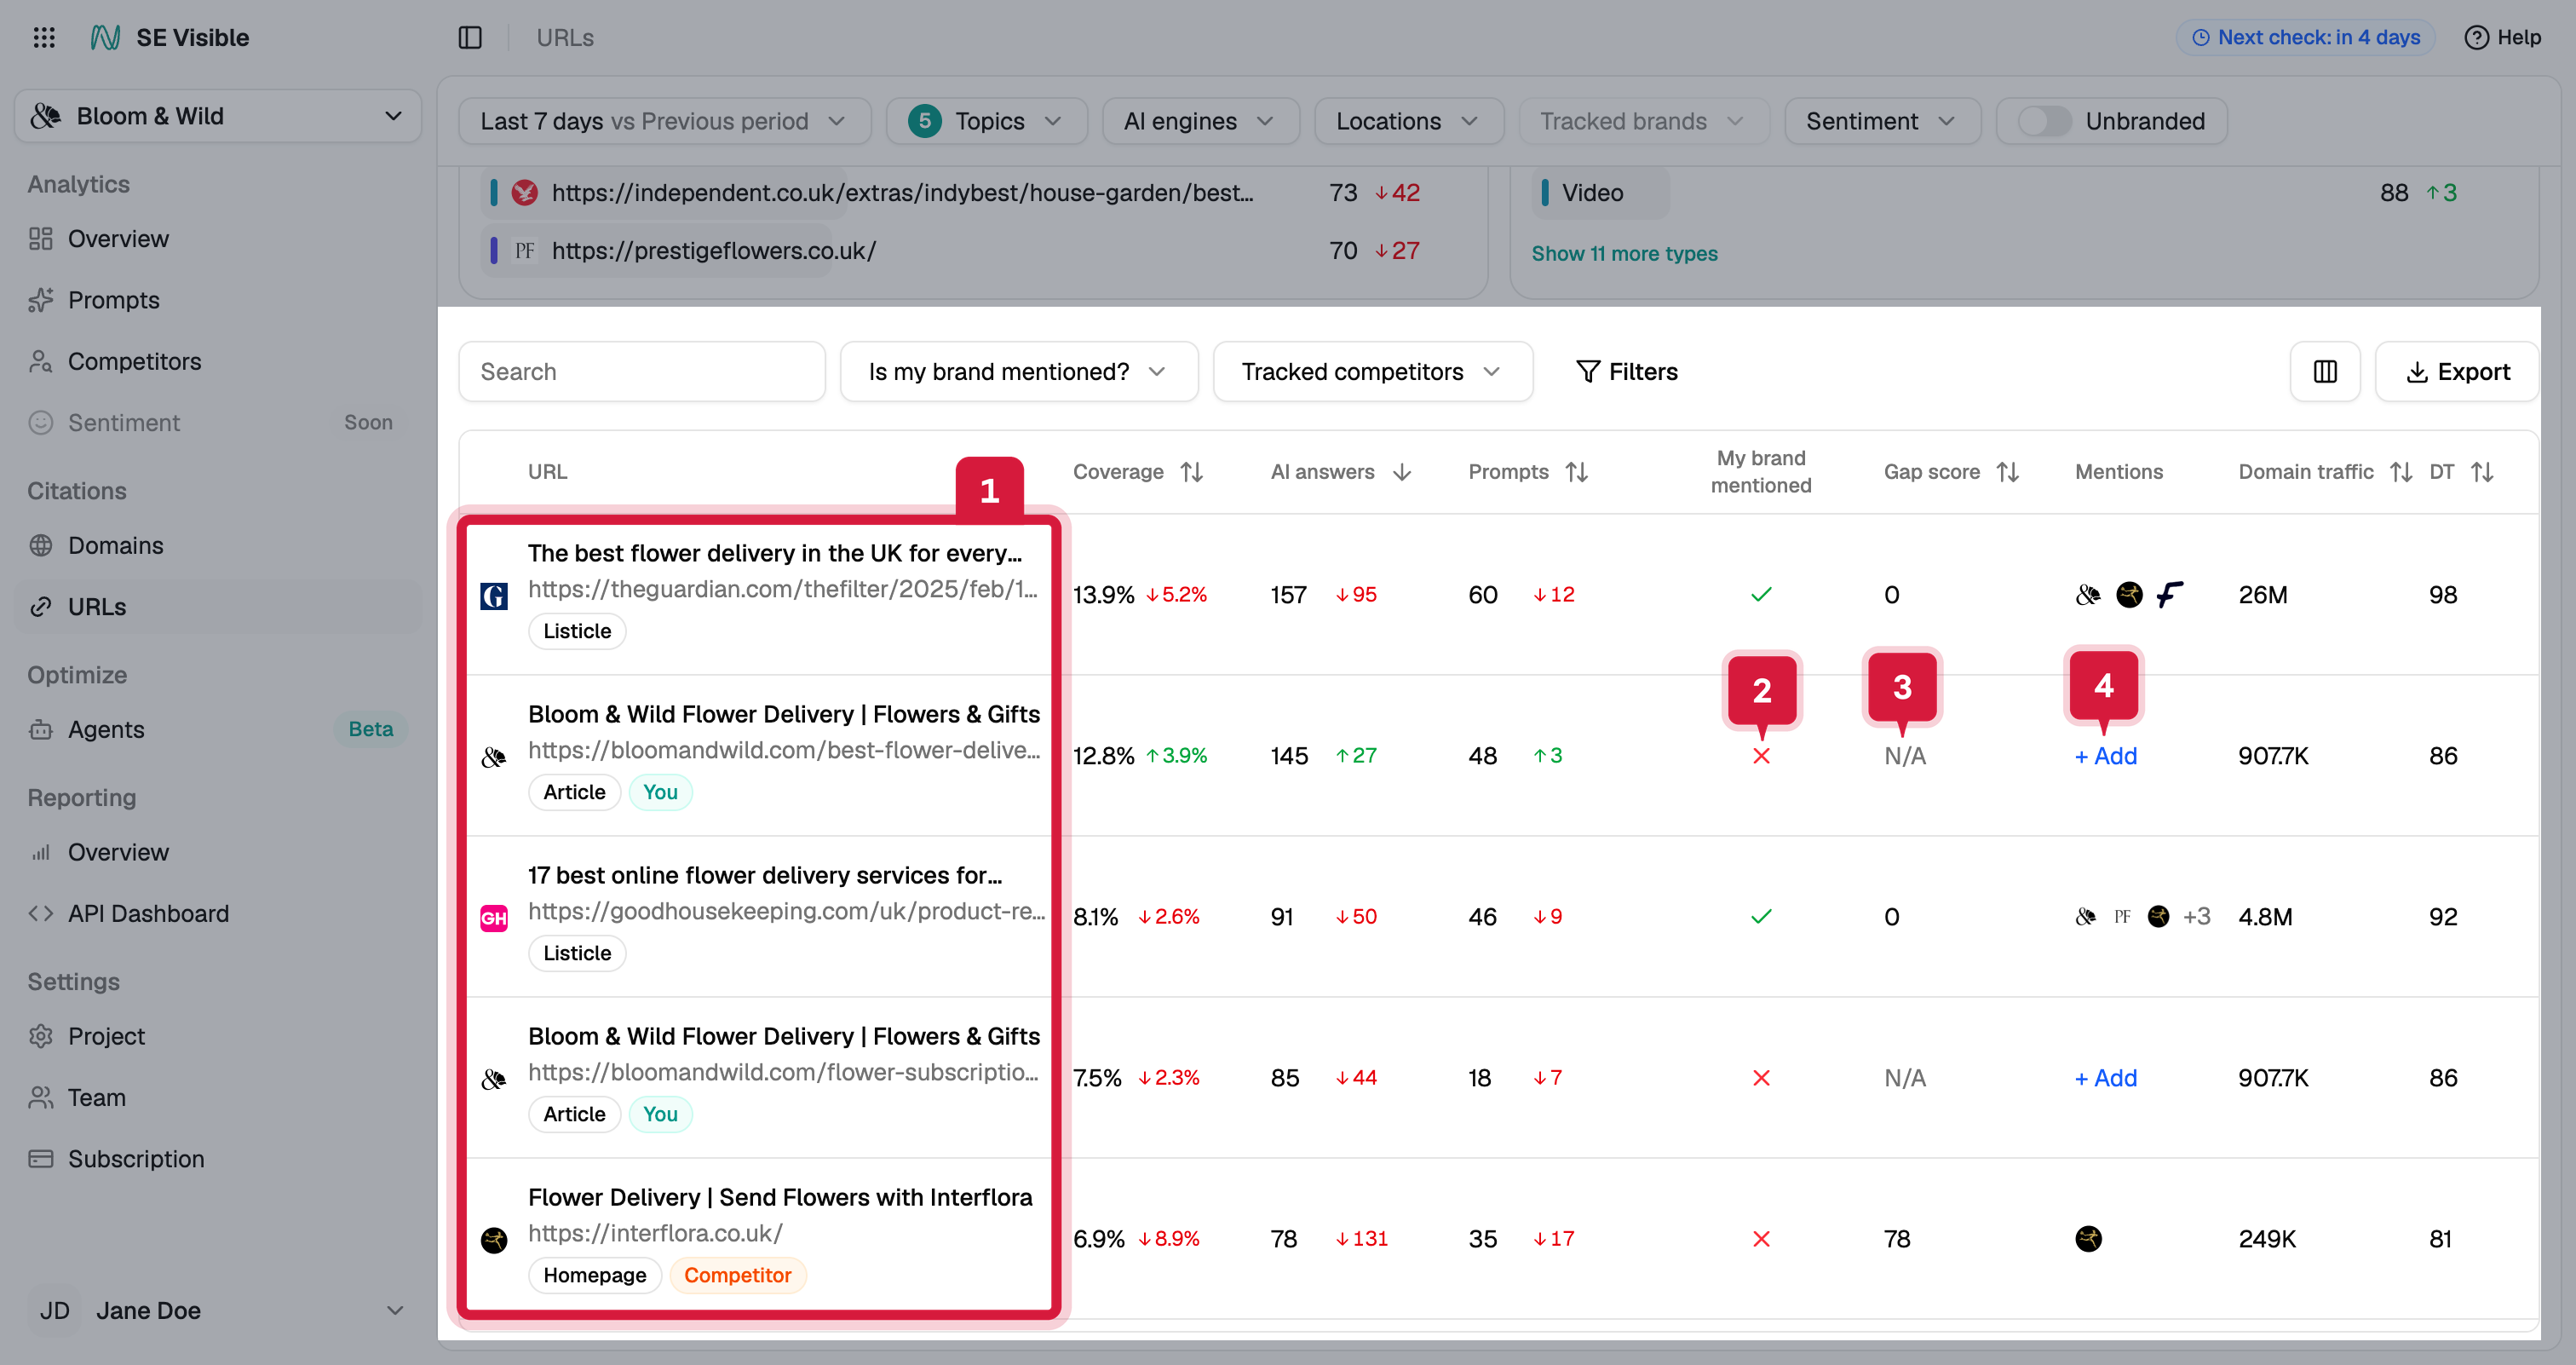Open Is my brand mentioned dropdown
This screenshot has width=2576, height=1365.
1018,372
